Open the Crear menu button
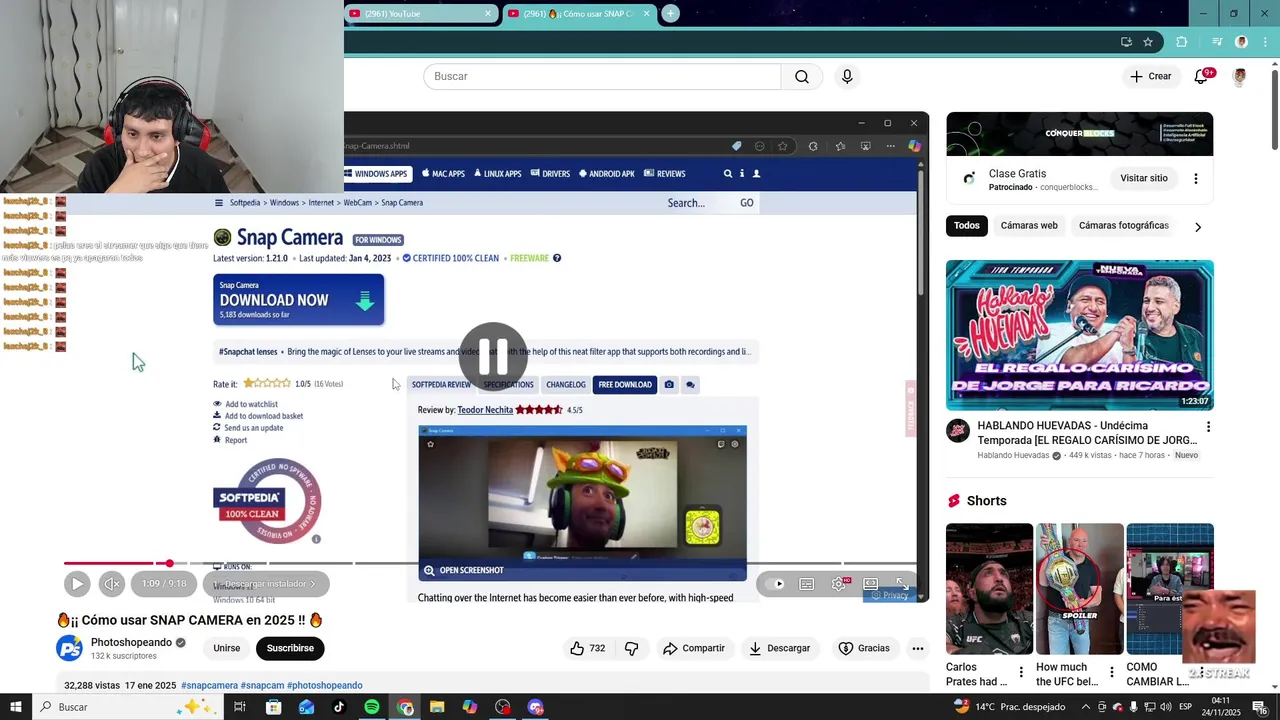Image resolution: width=1280 pixels, height=720 pixels. [1151, 77]
